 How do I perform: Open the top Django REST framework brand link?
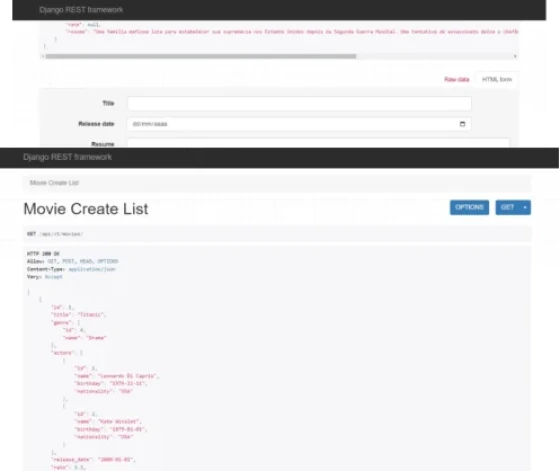coord(81,10)
